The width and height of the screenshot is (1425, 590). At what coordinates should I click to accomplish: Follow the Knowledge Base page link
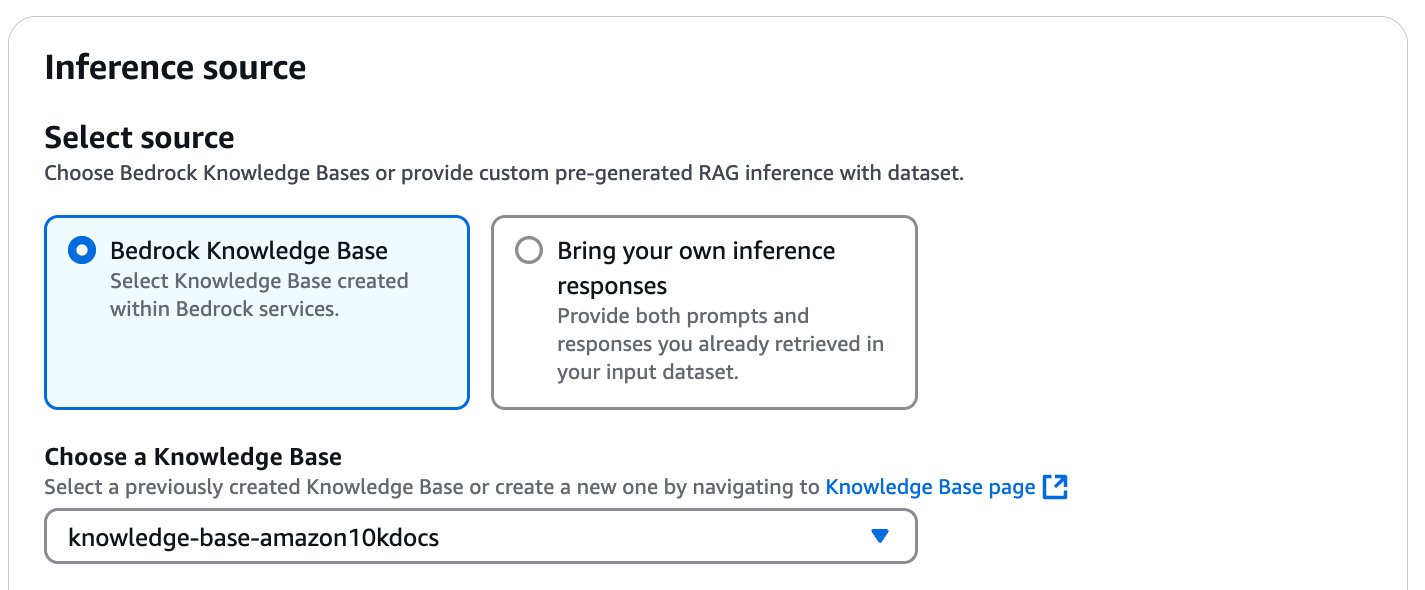[x=930, y=487]
